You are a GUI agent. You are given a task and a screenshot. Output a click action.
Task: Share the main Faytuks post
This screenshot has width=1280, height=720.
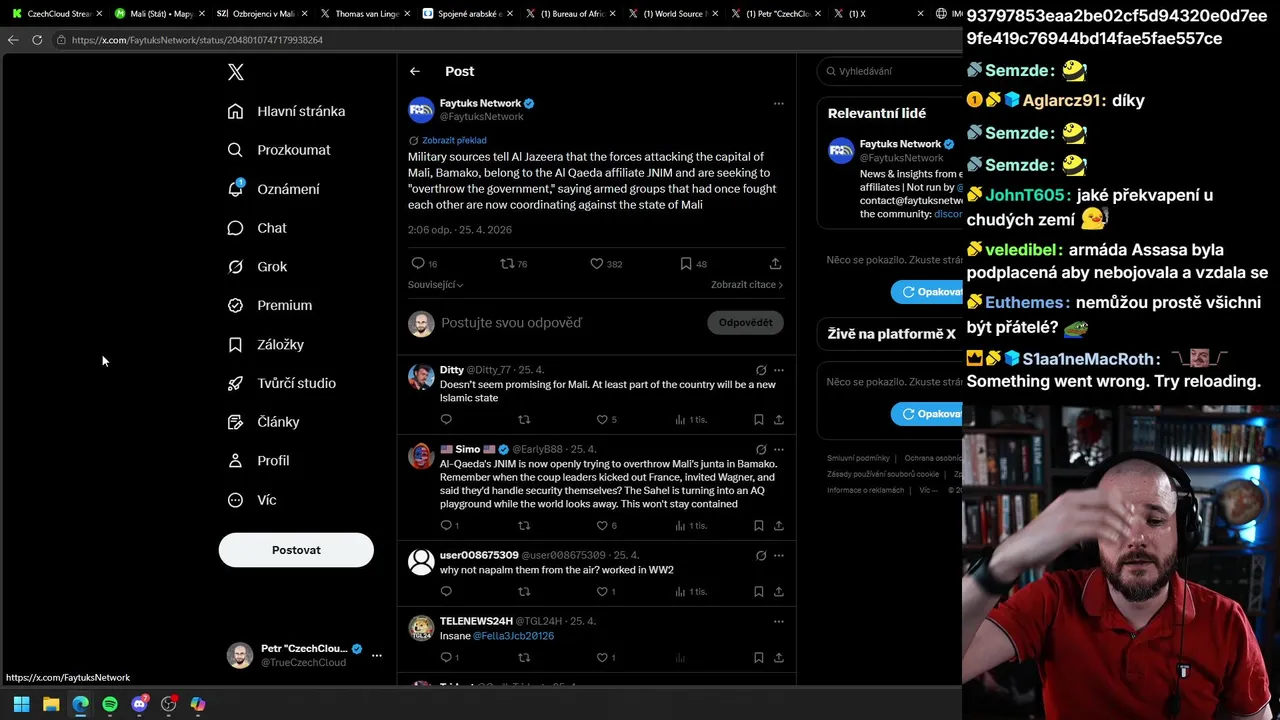click(x=775, y=263)
